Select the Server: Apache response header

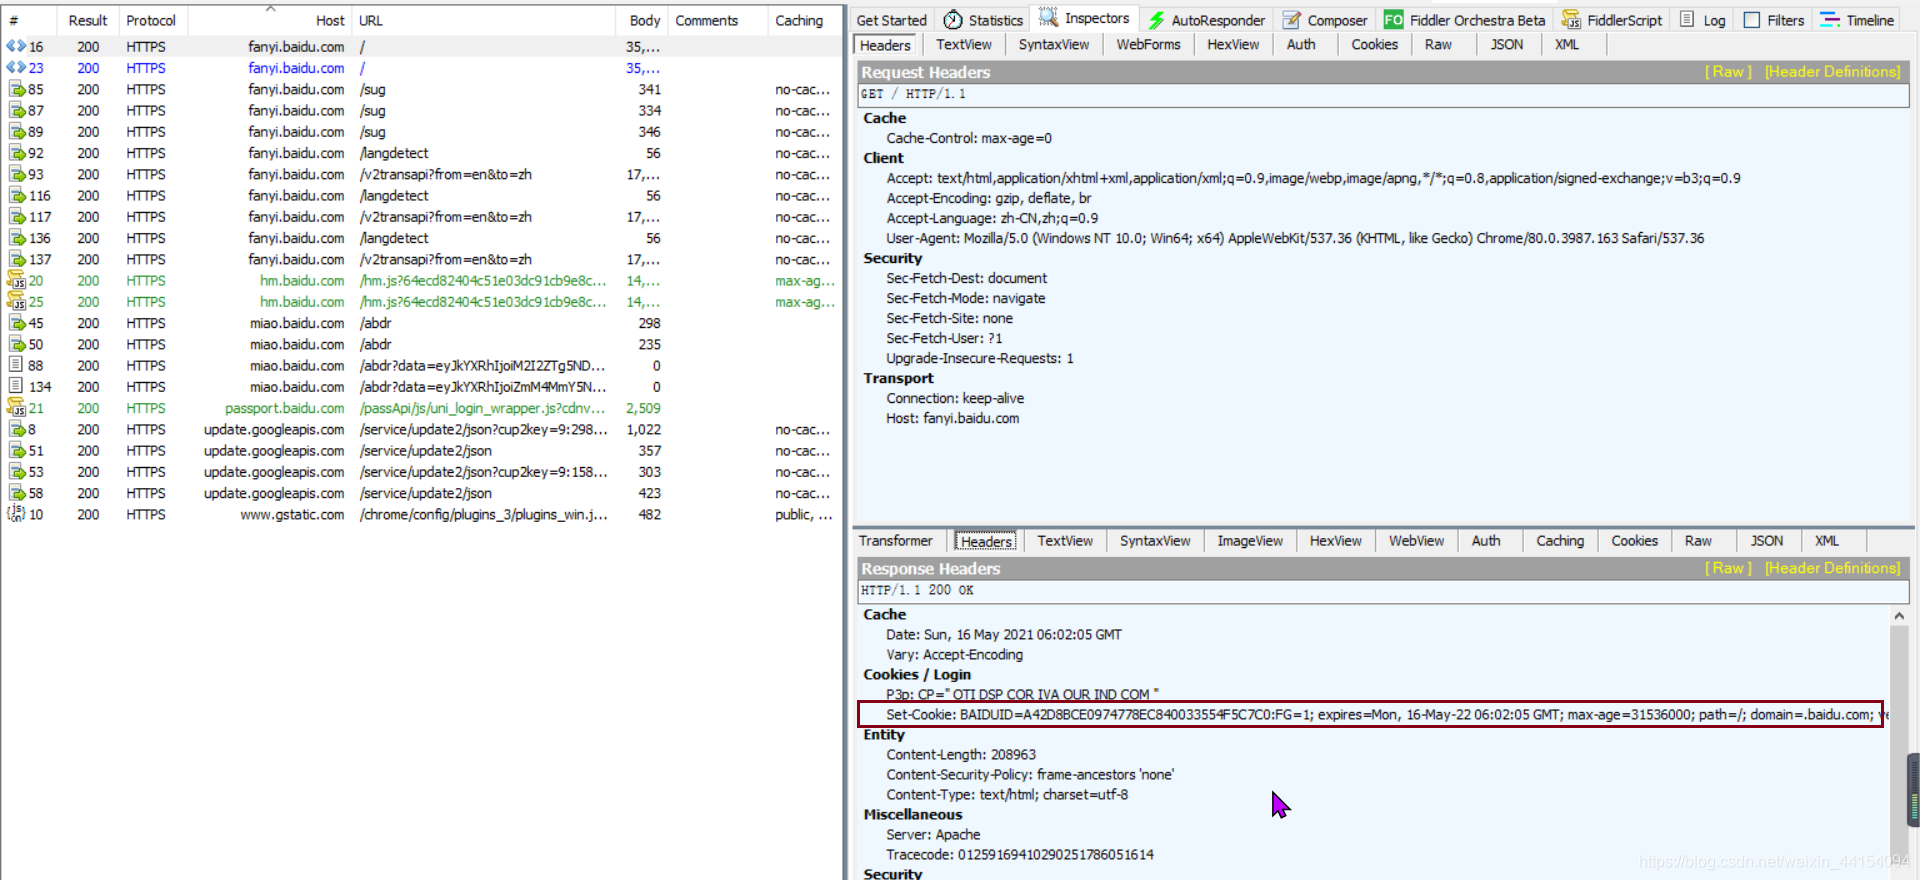(933, 835)
